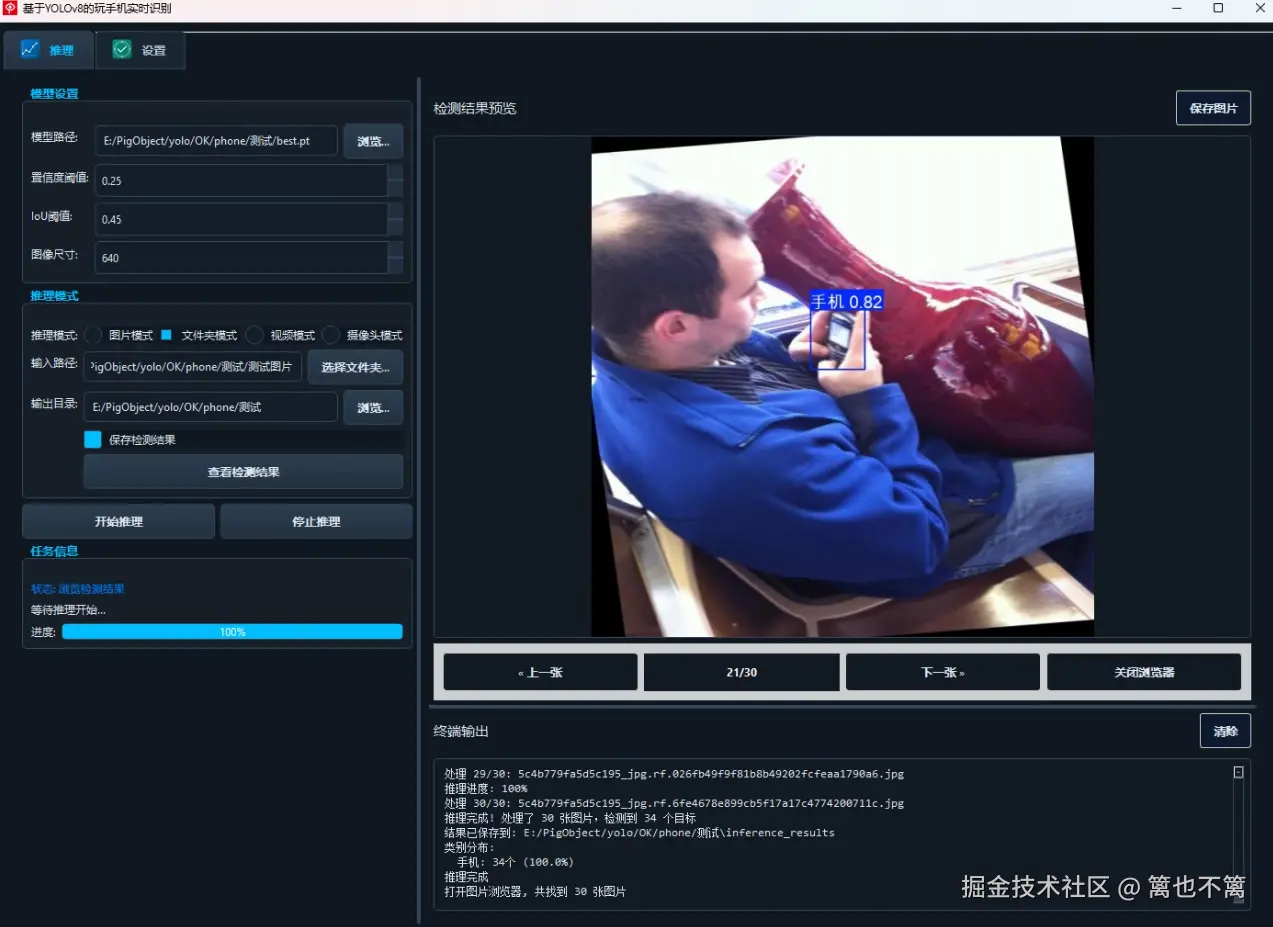Switch to the 设置 tab

pos(140,48)
